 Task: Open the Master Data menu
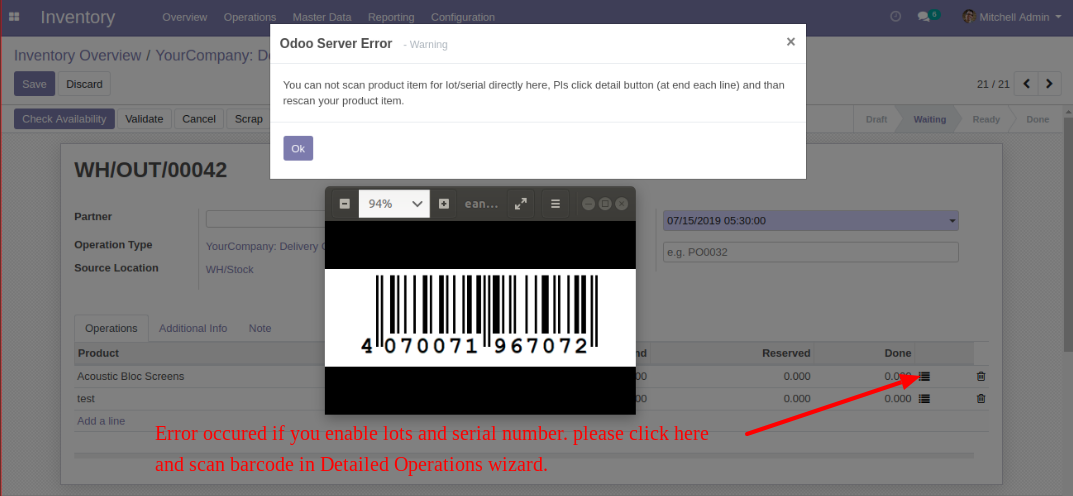tap(322, 17)
